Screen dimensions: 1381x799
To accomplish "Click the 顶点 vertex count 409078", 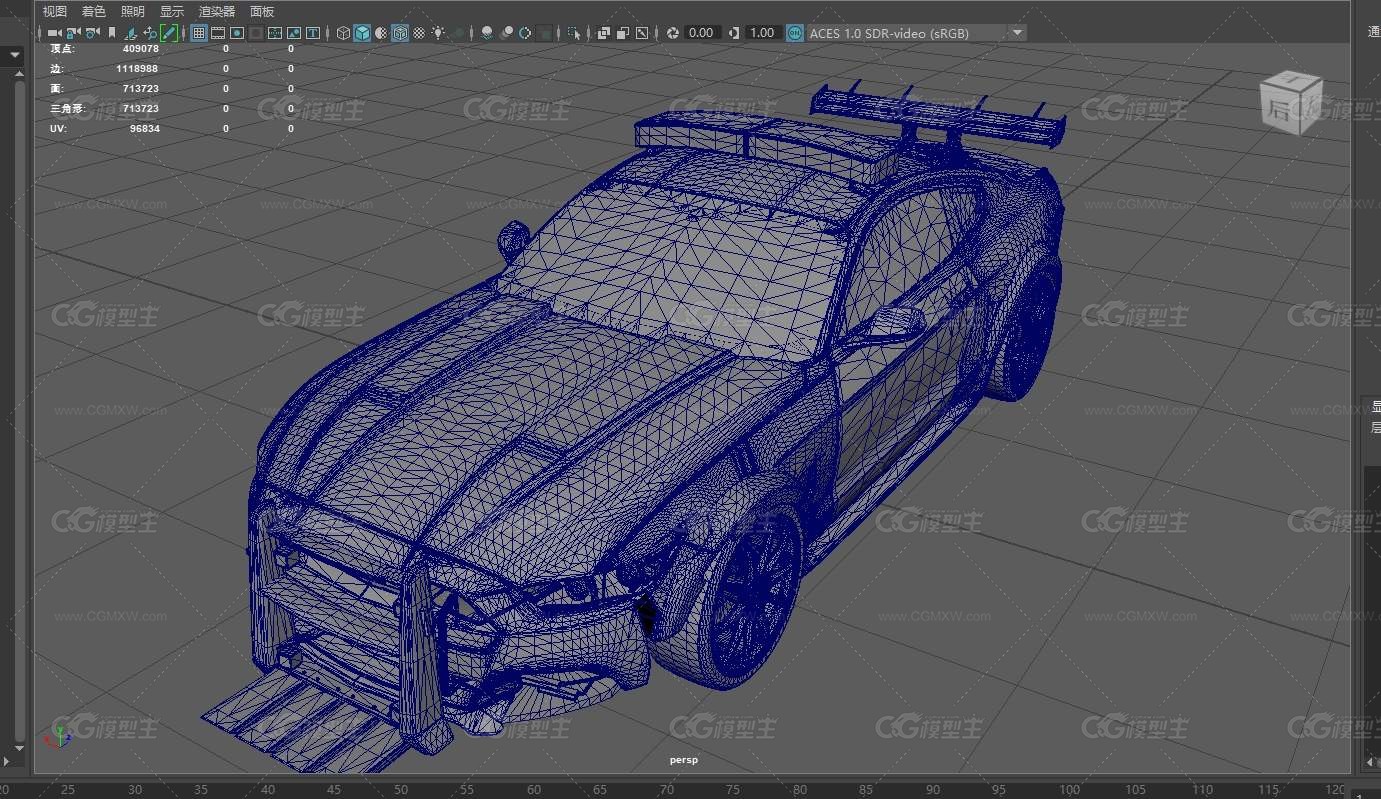I will [x=140, y=48].
